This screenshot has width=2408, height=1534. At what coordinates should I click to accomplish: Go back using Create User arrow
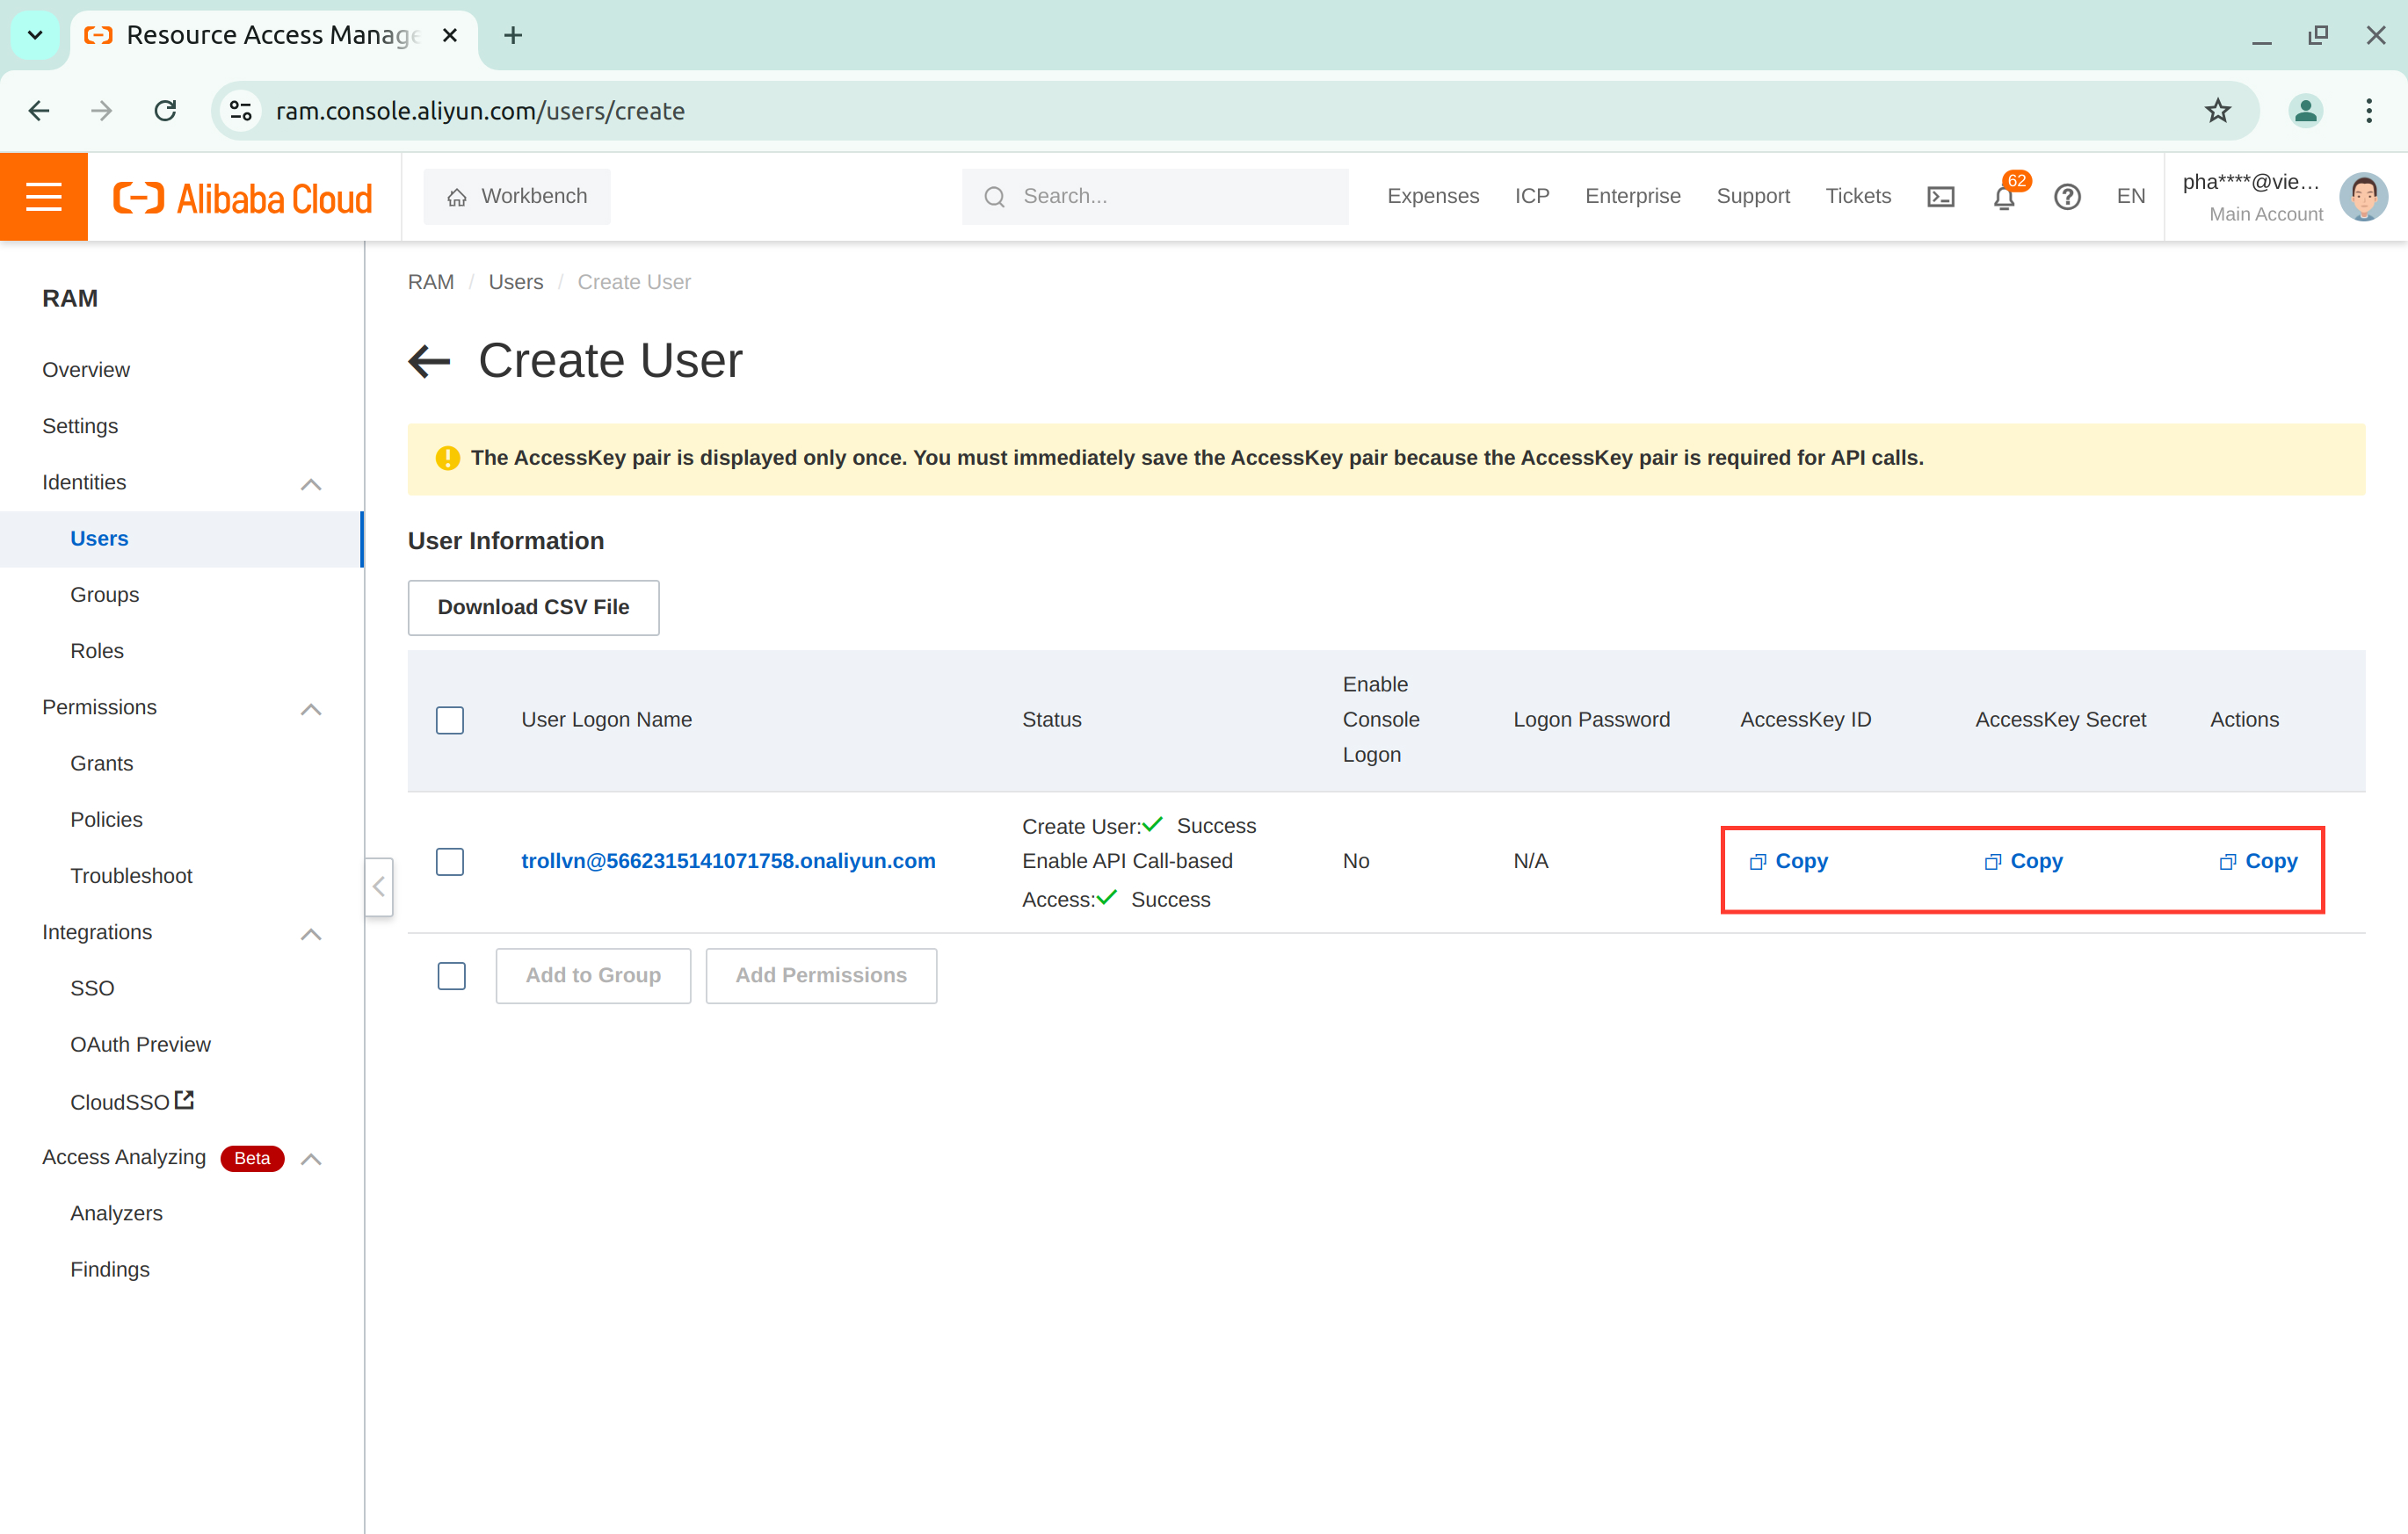[430, 361]
